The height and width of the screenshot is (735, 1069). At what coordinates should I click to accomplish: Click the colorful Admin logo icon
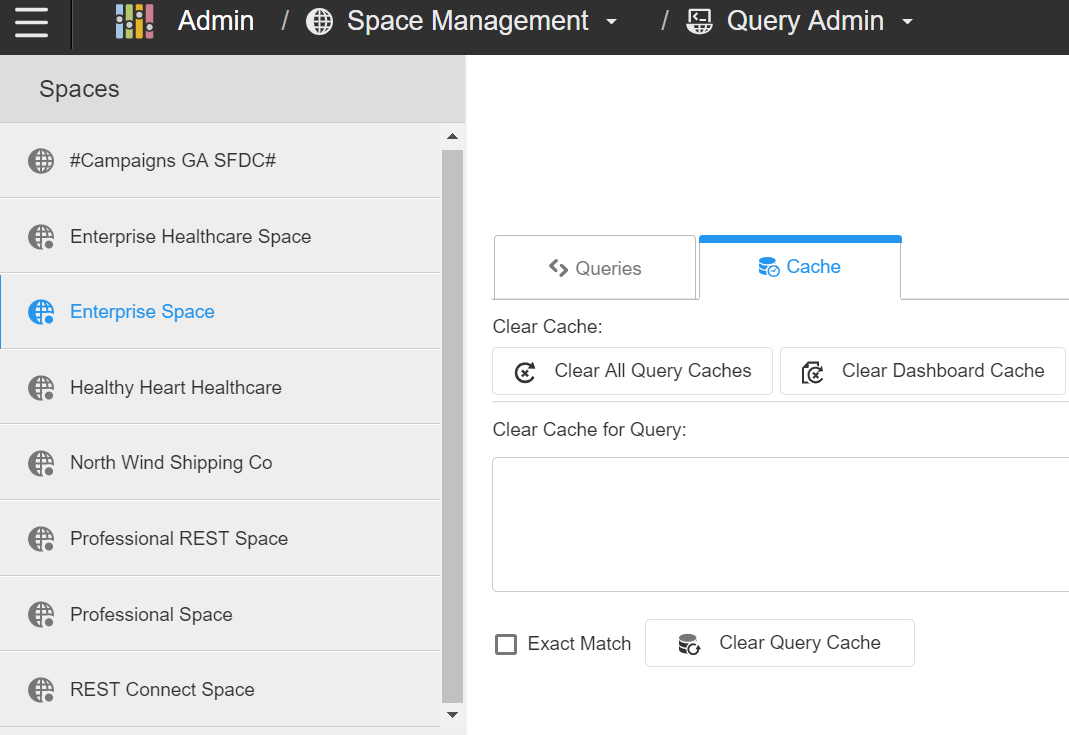(134, 21)
